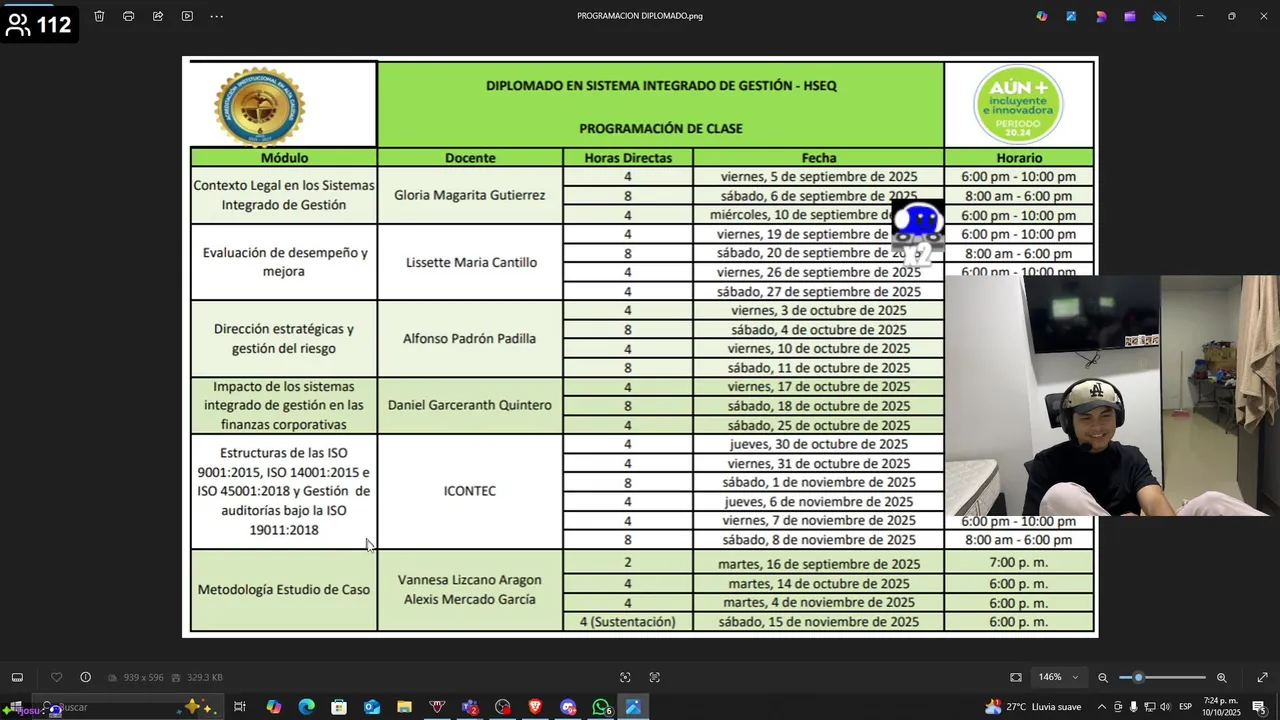Click the webcam overlay showing the streamer
This screenshot has height=720, width=1280.
coord(1112,396)
